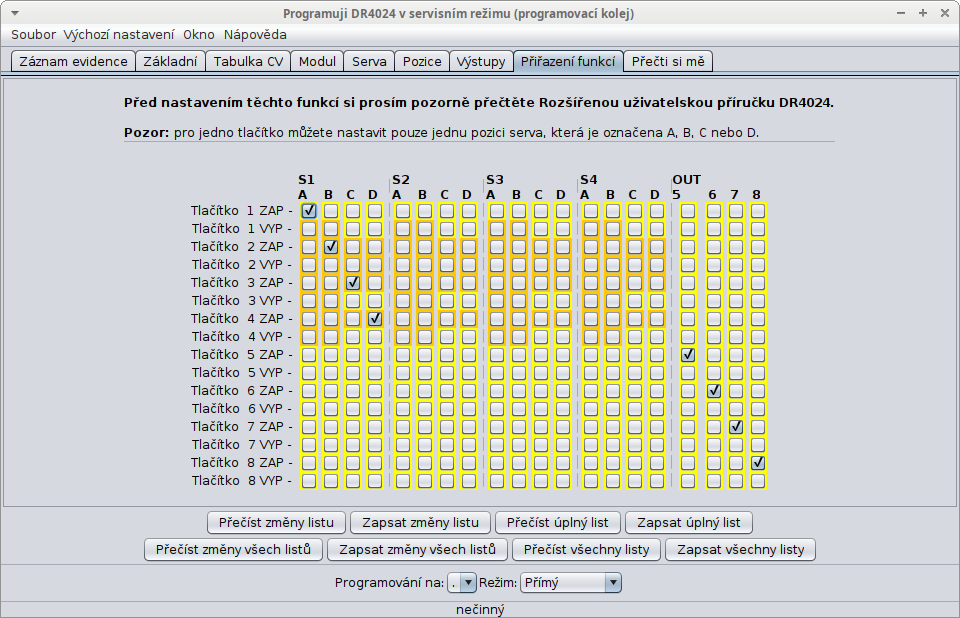The image size is (960, 618).
Task: Switch to the Tabulka CV tab
Action: point(248,61)
